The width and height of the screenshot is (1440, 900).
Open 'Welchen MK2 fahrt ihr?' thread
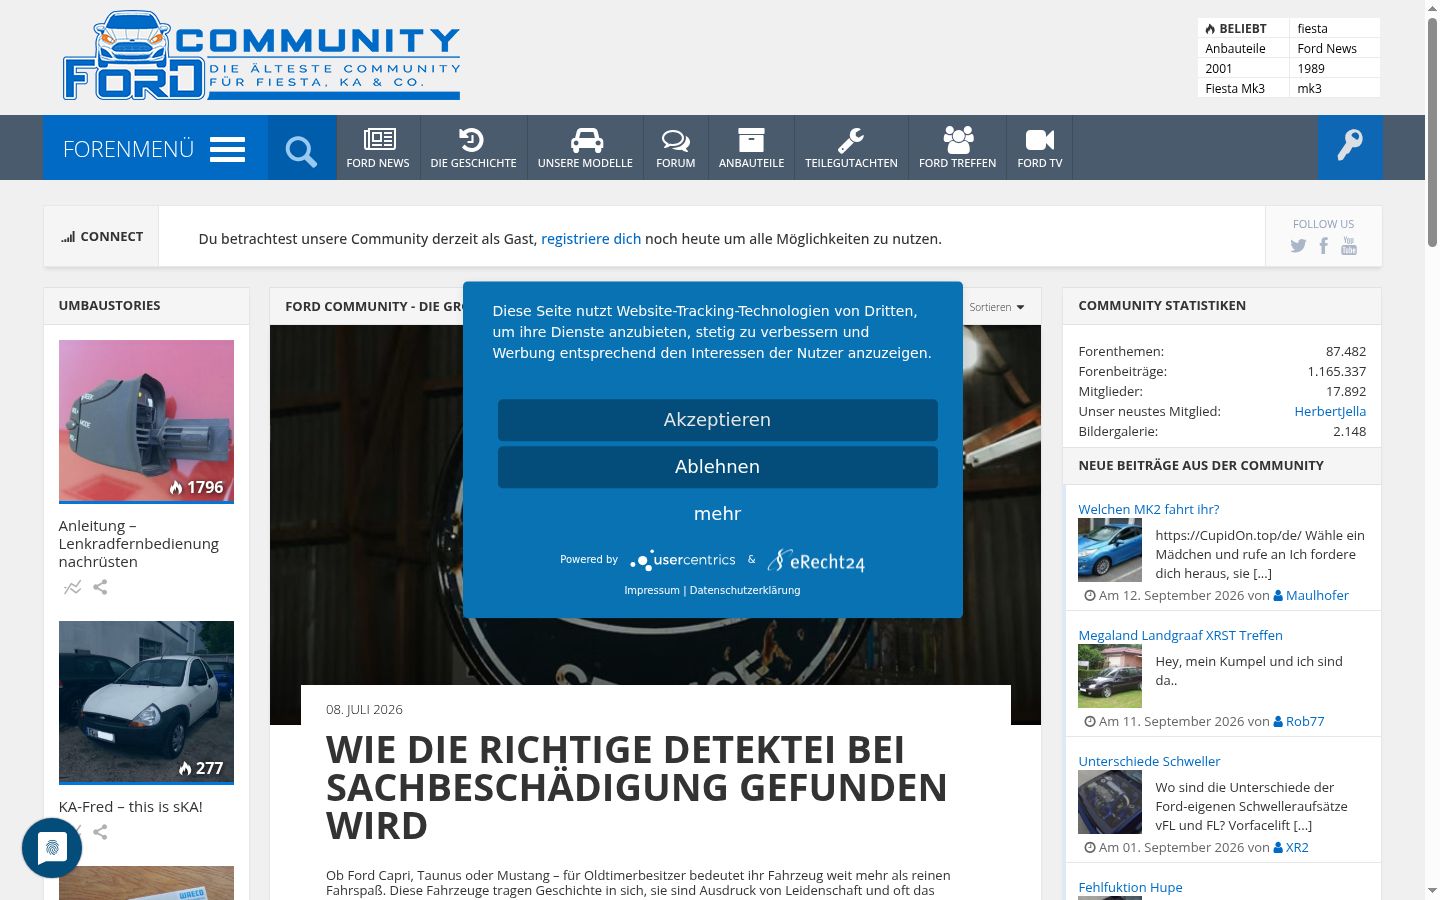[x=1149, y=509]
